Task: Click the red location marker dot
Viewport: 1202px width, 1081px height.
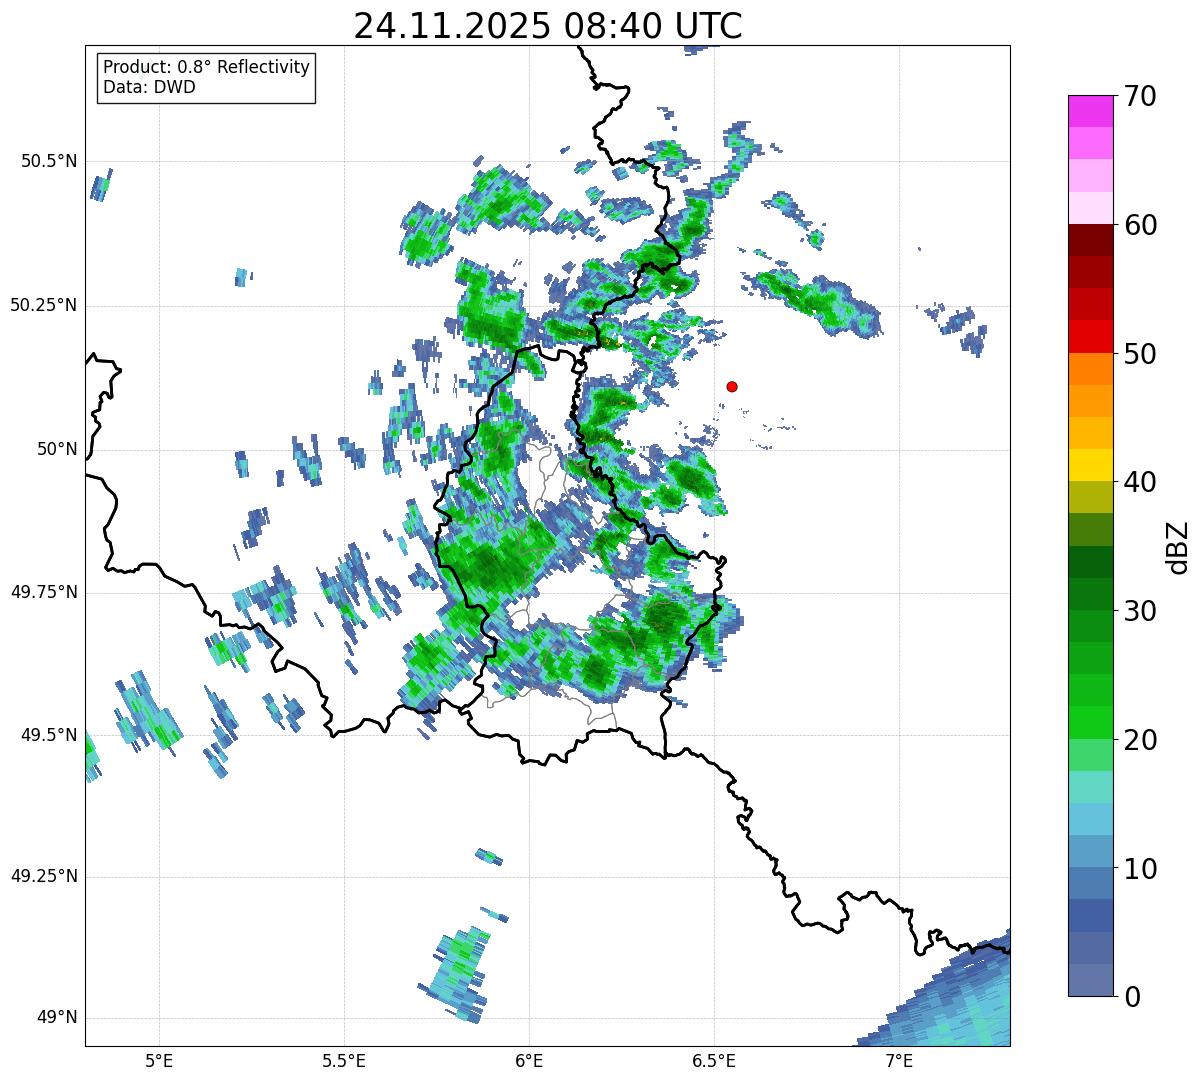Action: tap(732, 386)
